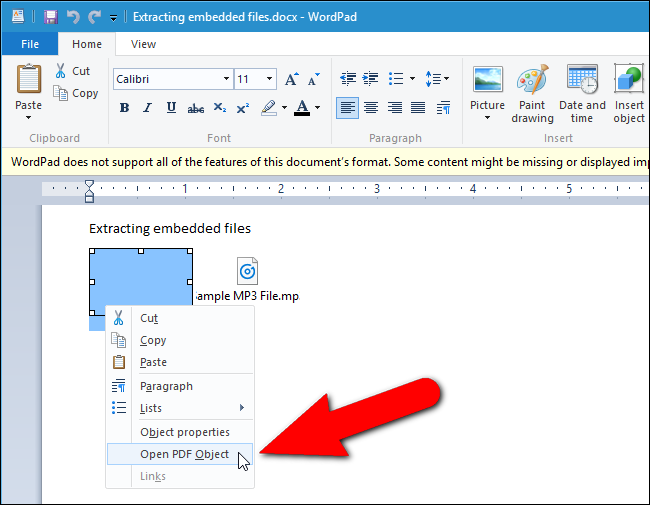Toggle Bold formatting
This screenshot has width=650, height=505.
(124, 108)
